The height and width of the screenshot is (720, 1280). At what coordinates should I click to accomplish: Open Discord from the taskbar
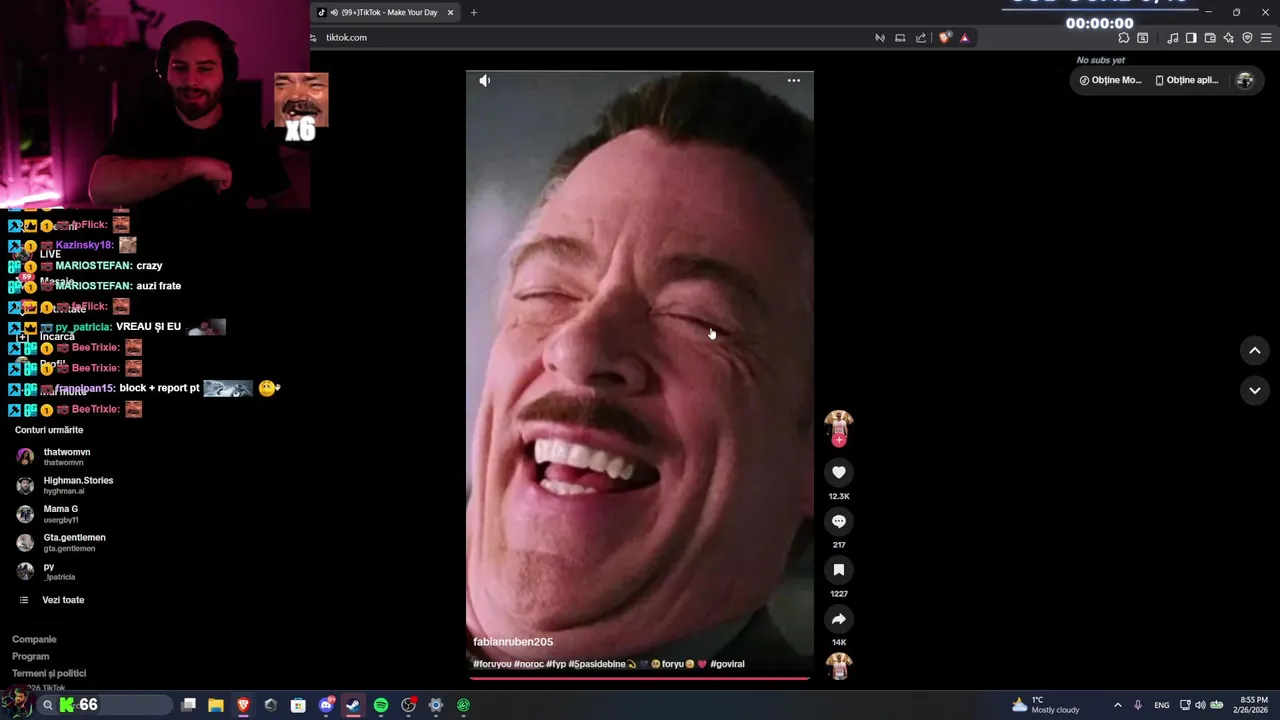coord(326,705)
